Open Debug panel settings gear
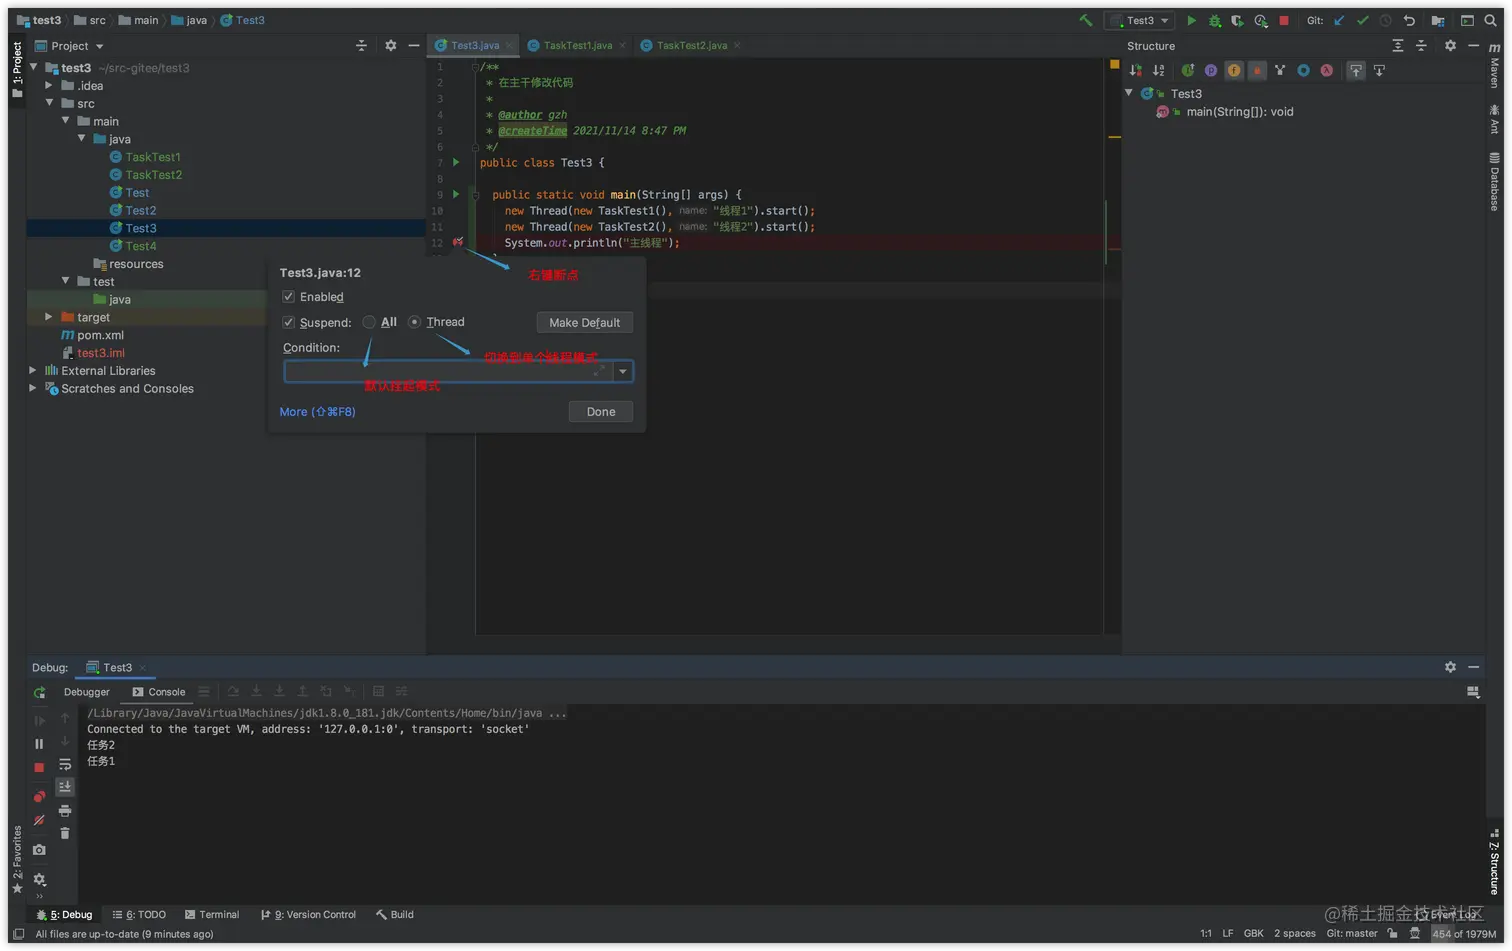1512x951 pixels. click(1450, 667)
